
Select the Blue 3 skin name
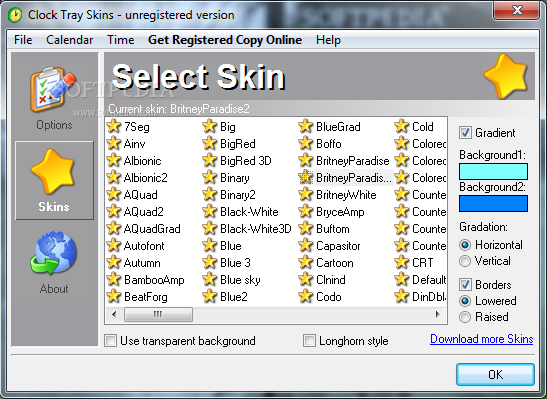point(235,263)
